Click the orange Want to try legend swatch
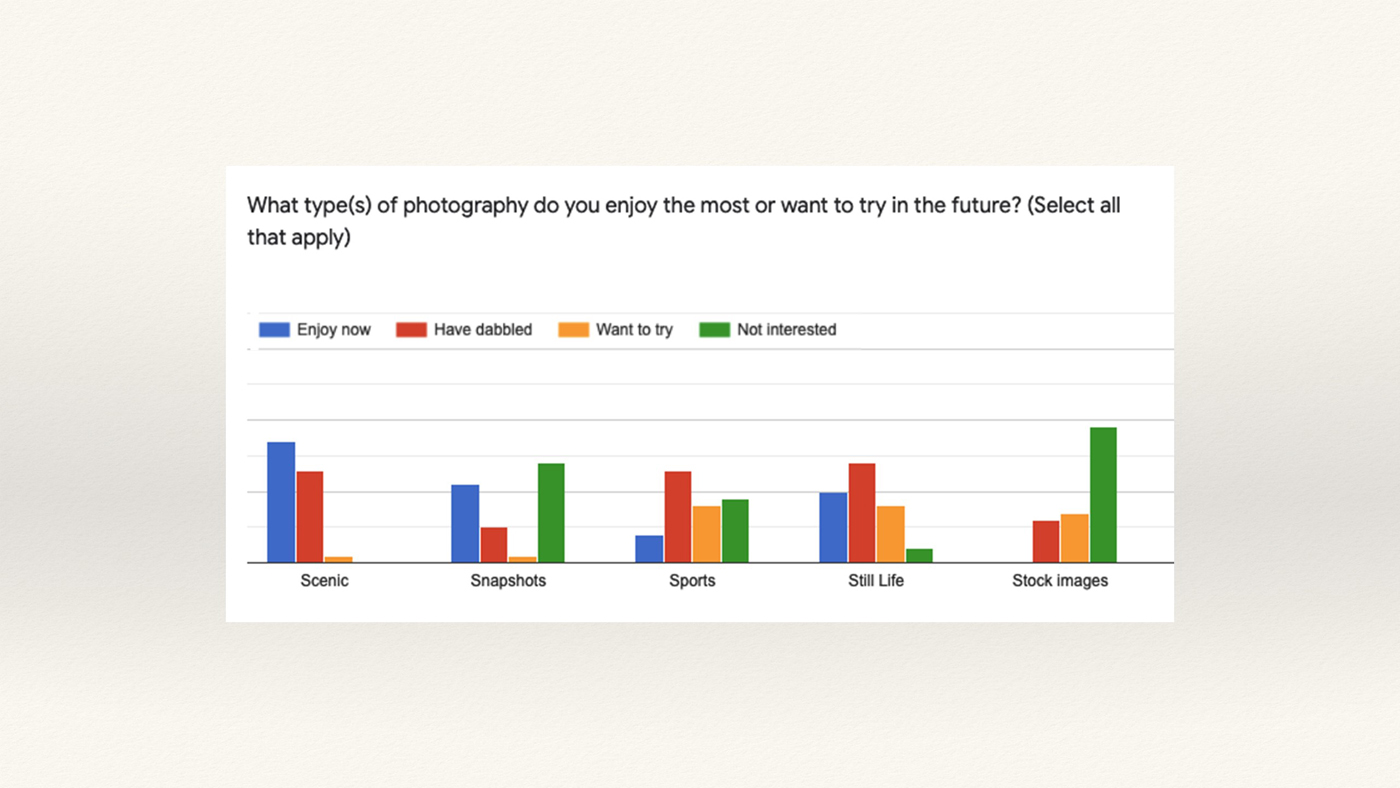Viewport: 1400px width, 788px height. click(x=574, y=330)
